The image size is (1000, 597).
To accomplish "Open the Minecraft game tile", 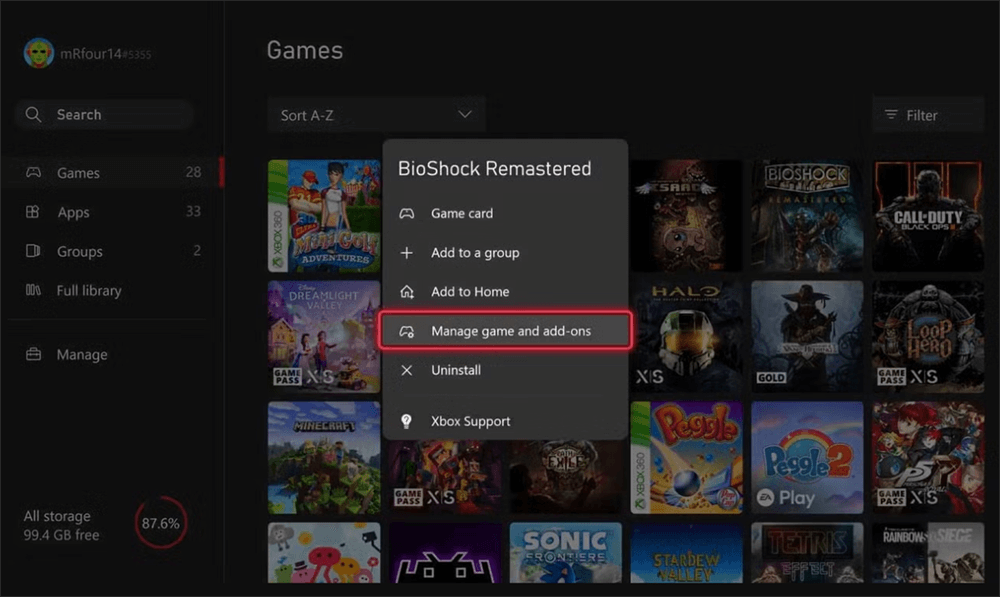I will [324, 457].
